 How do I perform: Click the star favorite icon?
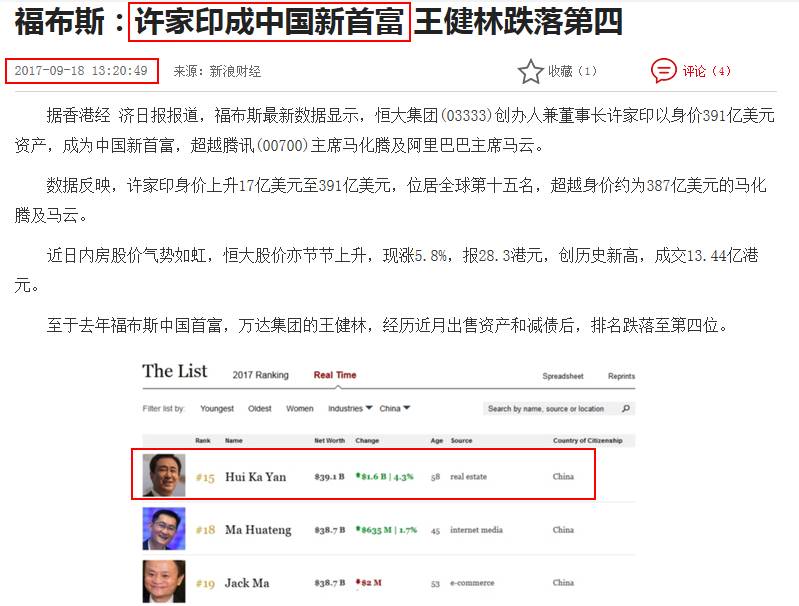[530, 71]
